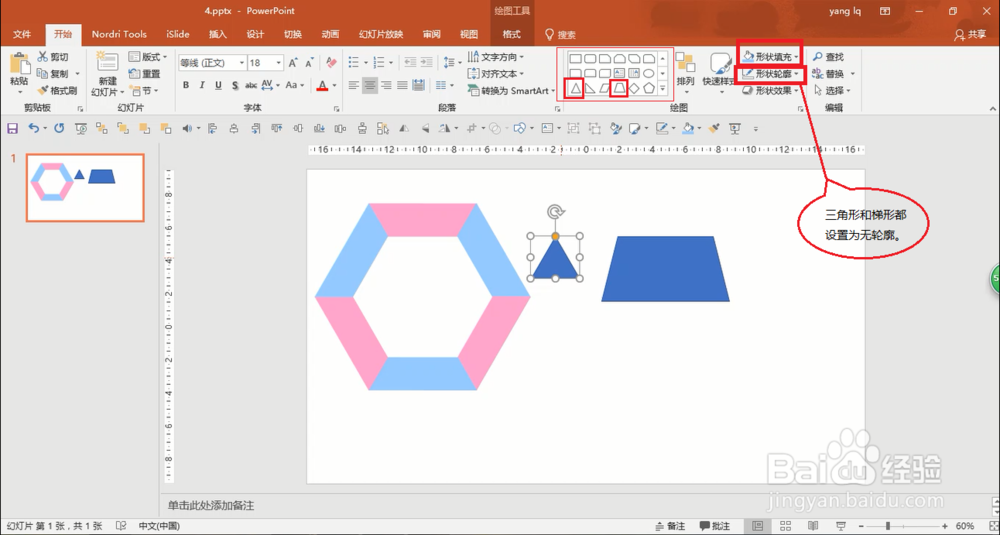1000x535 pixels.
Task: Switch to the Insert (插入) tab
Action: point(218,34)
